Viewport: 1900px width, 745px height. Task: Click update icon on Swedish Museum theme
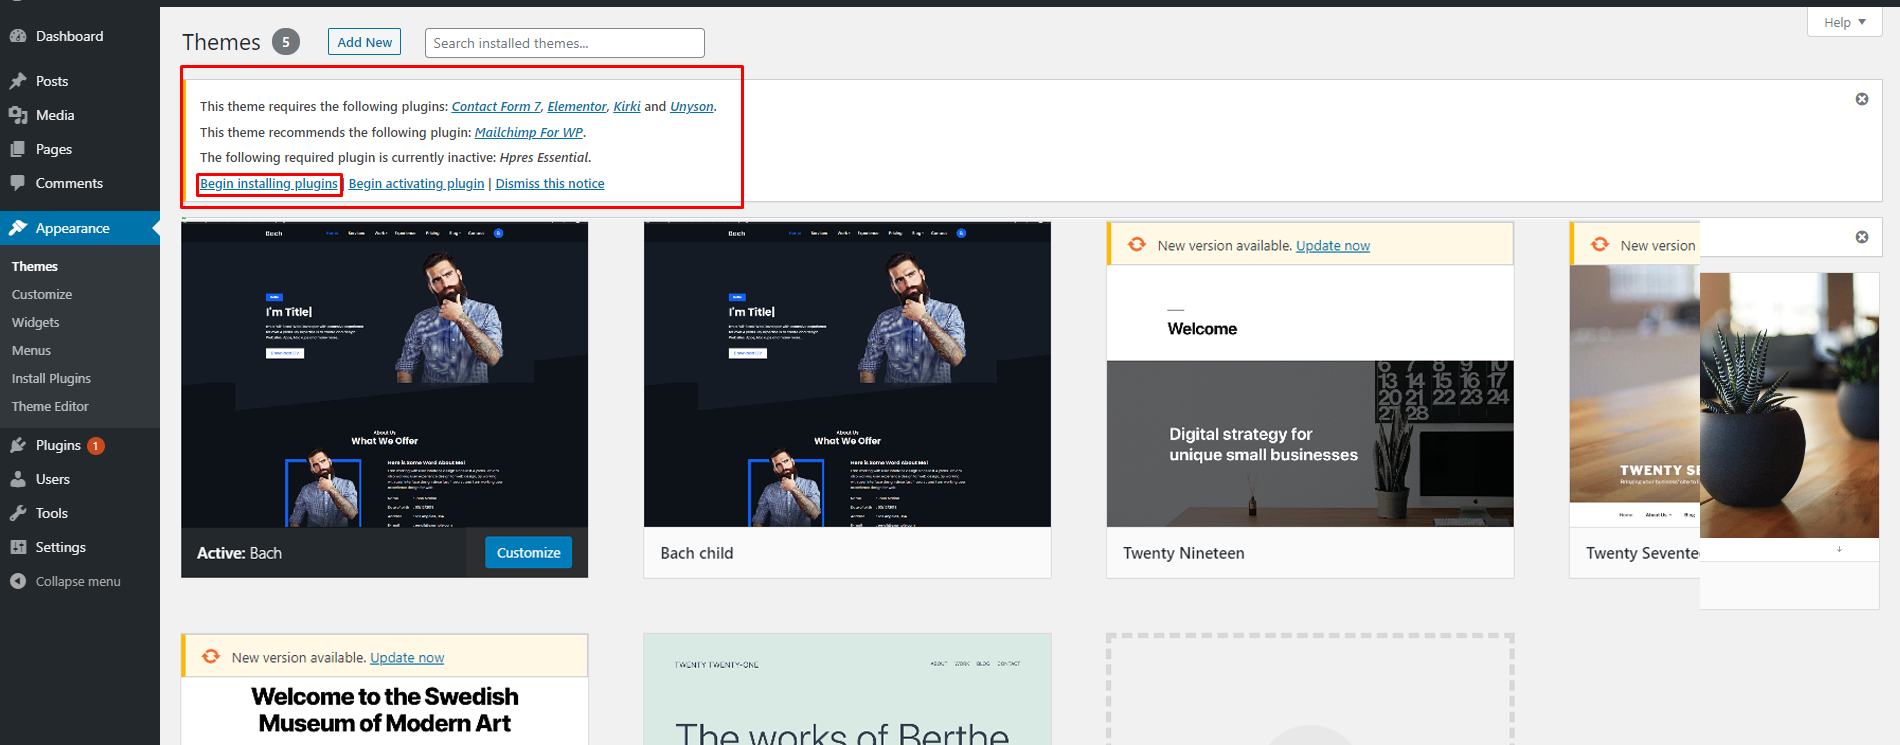(211, 657)
